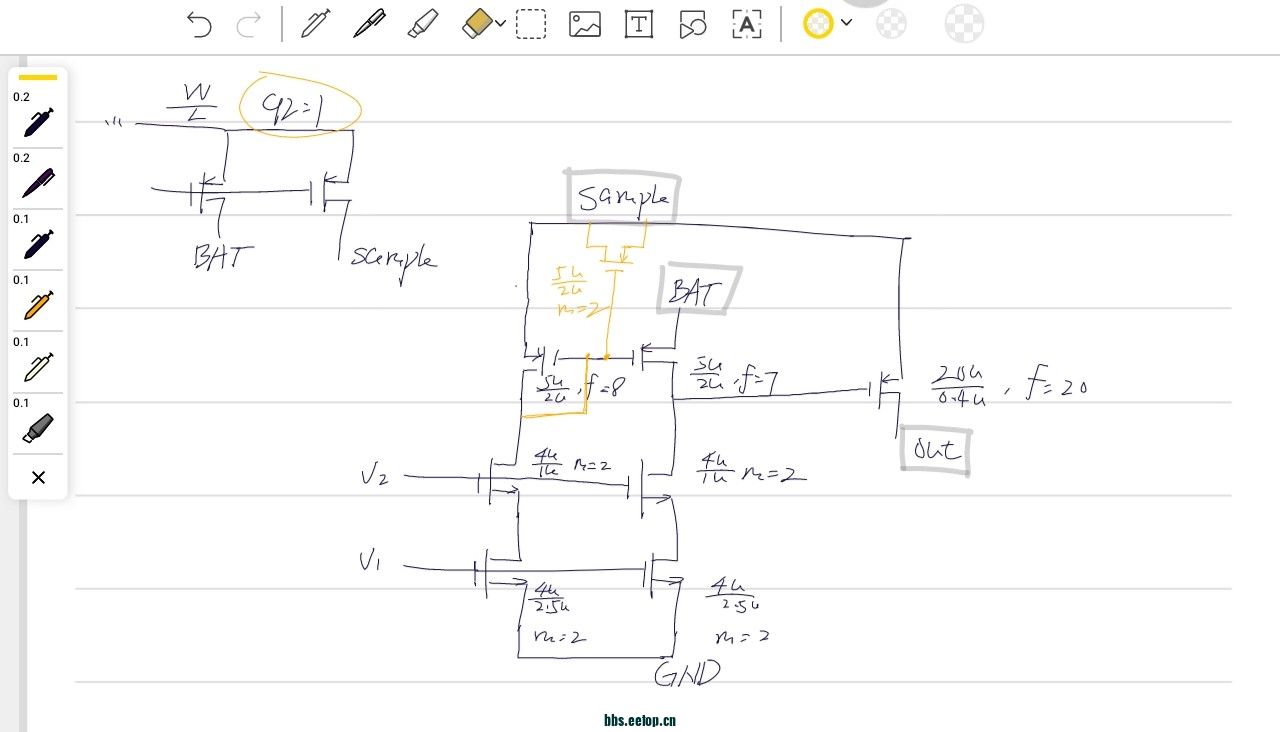Screen dimensions: 1280x732
Task: Click the text recognition A icon
Action: coord(747,24)
